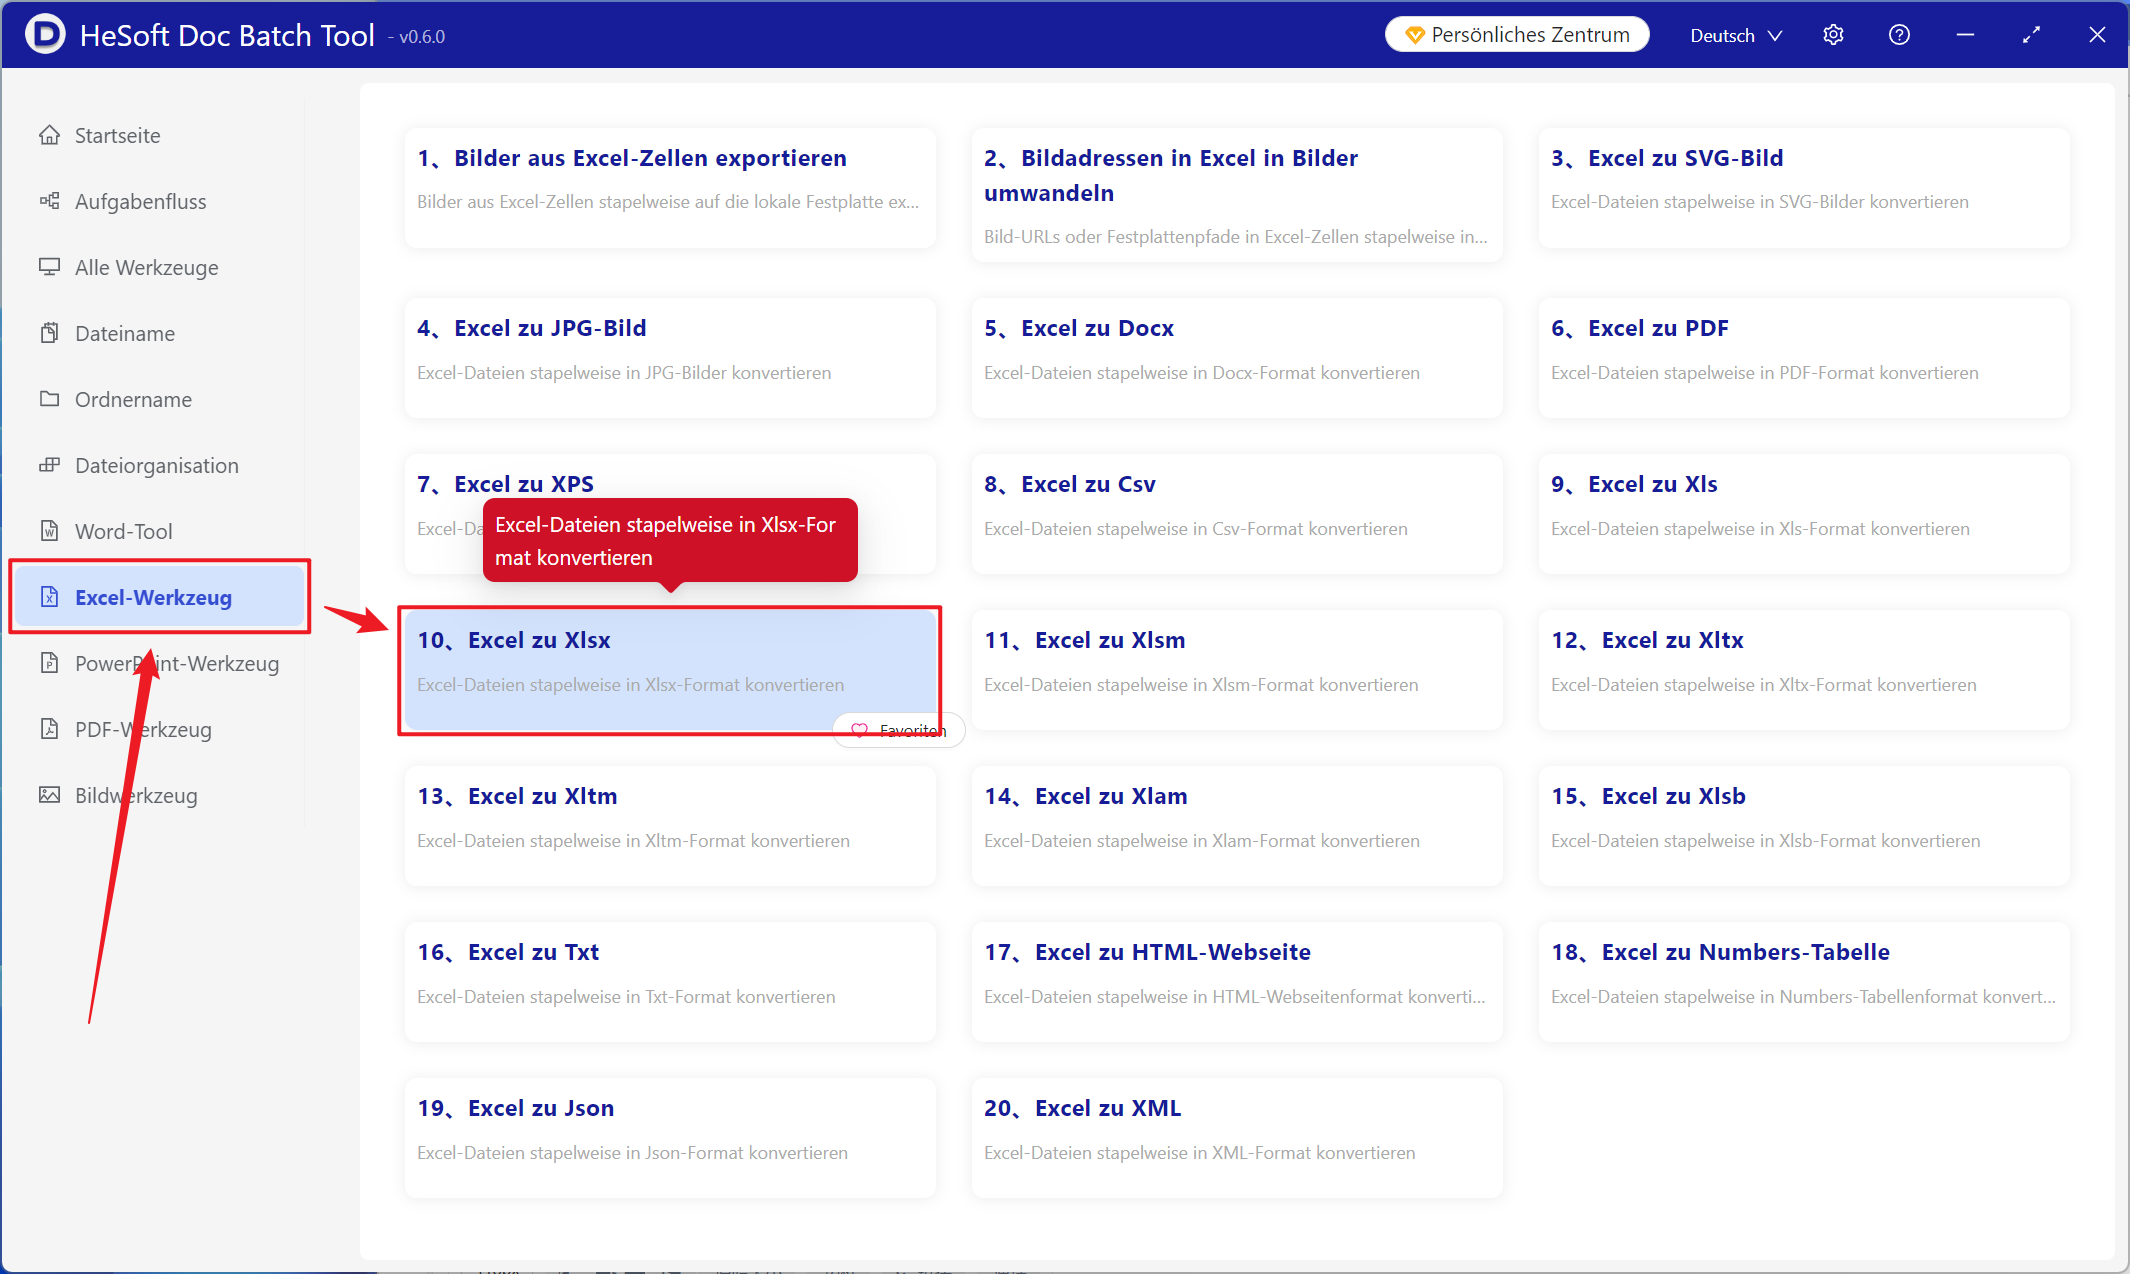Viewport: 2130px width, 1274px height.
Task: Open Excel zu Txt tool
Action: pyautogui.click(x=670, y=981)
